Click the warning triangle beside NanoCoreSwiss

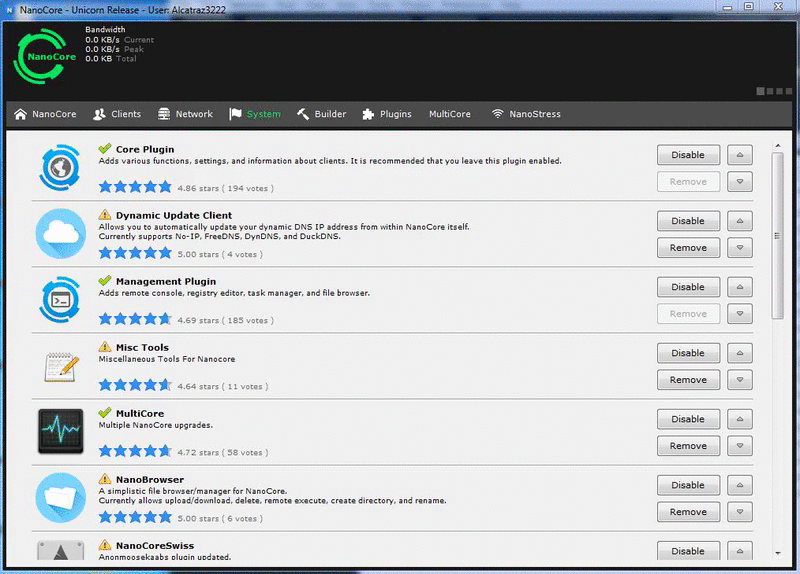tap(105, 544)
